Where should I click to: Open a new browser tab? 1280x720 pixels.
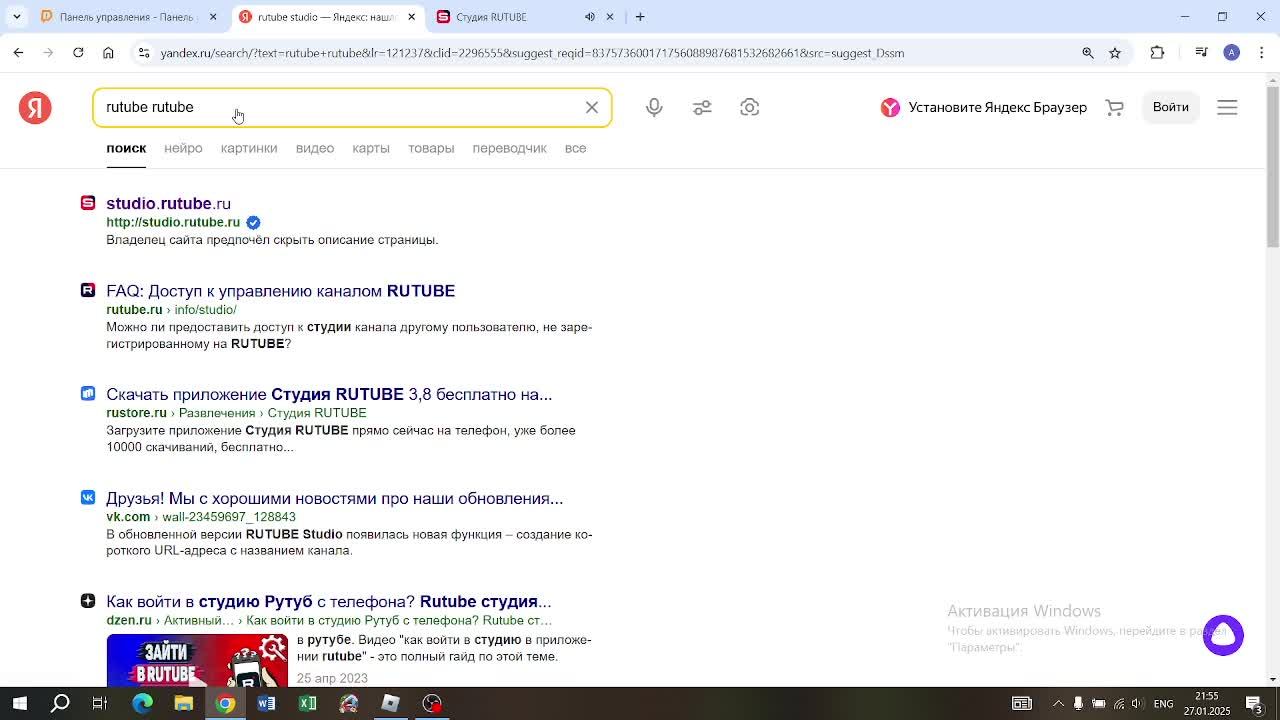[640, 17]
